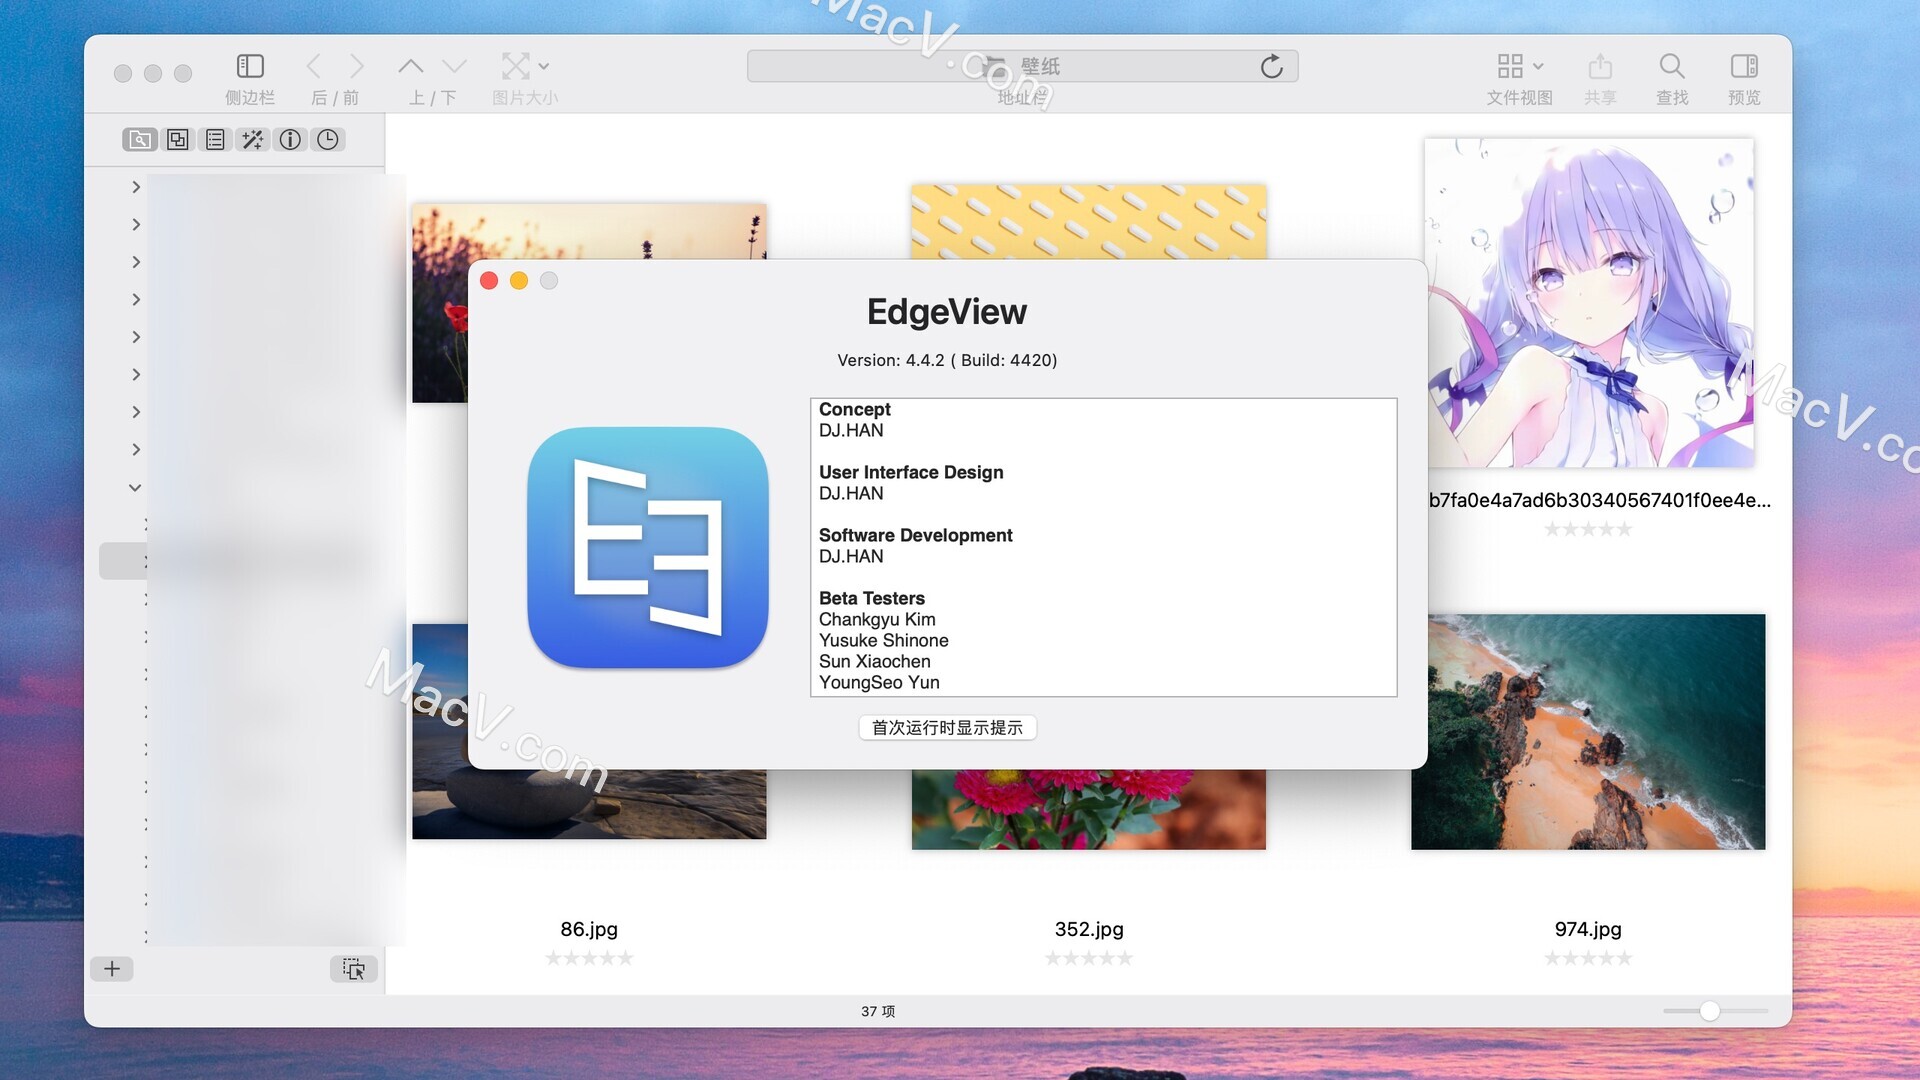
Task: Go back with the left arrow (后)
Action: tap(314, 66)
